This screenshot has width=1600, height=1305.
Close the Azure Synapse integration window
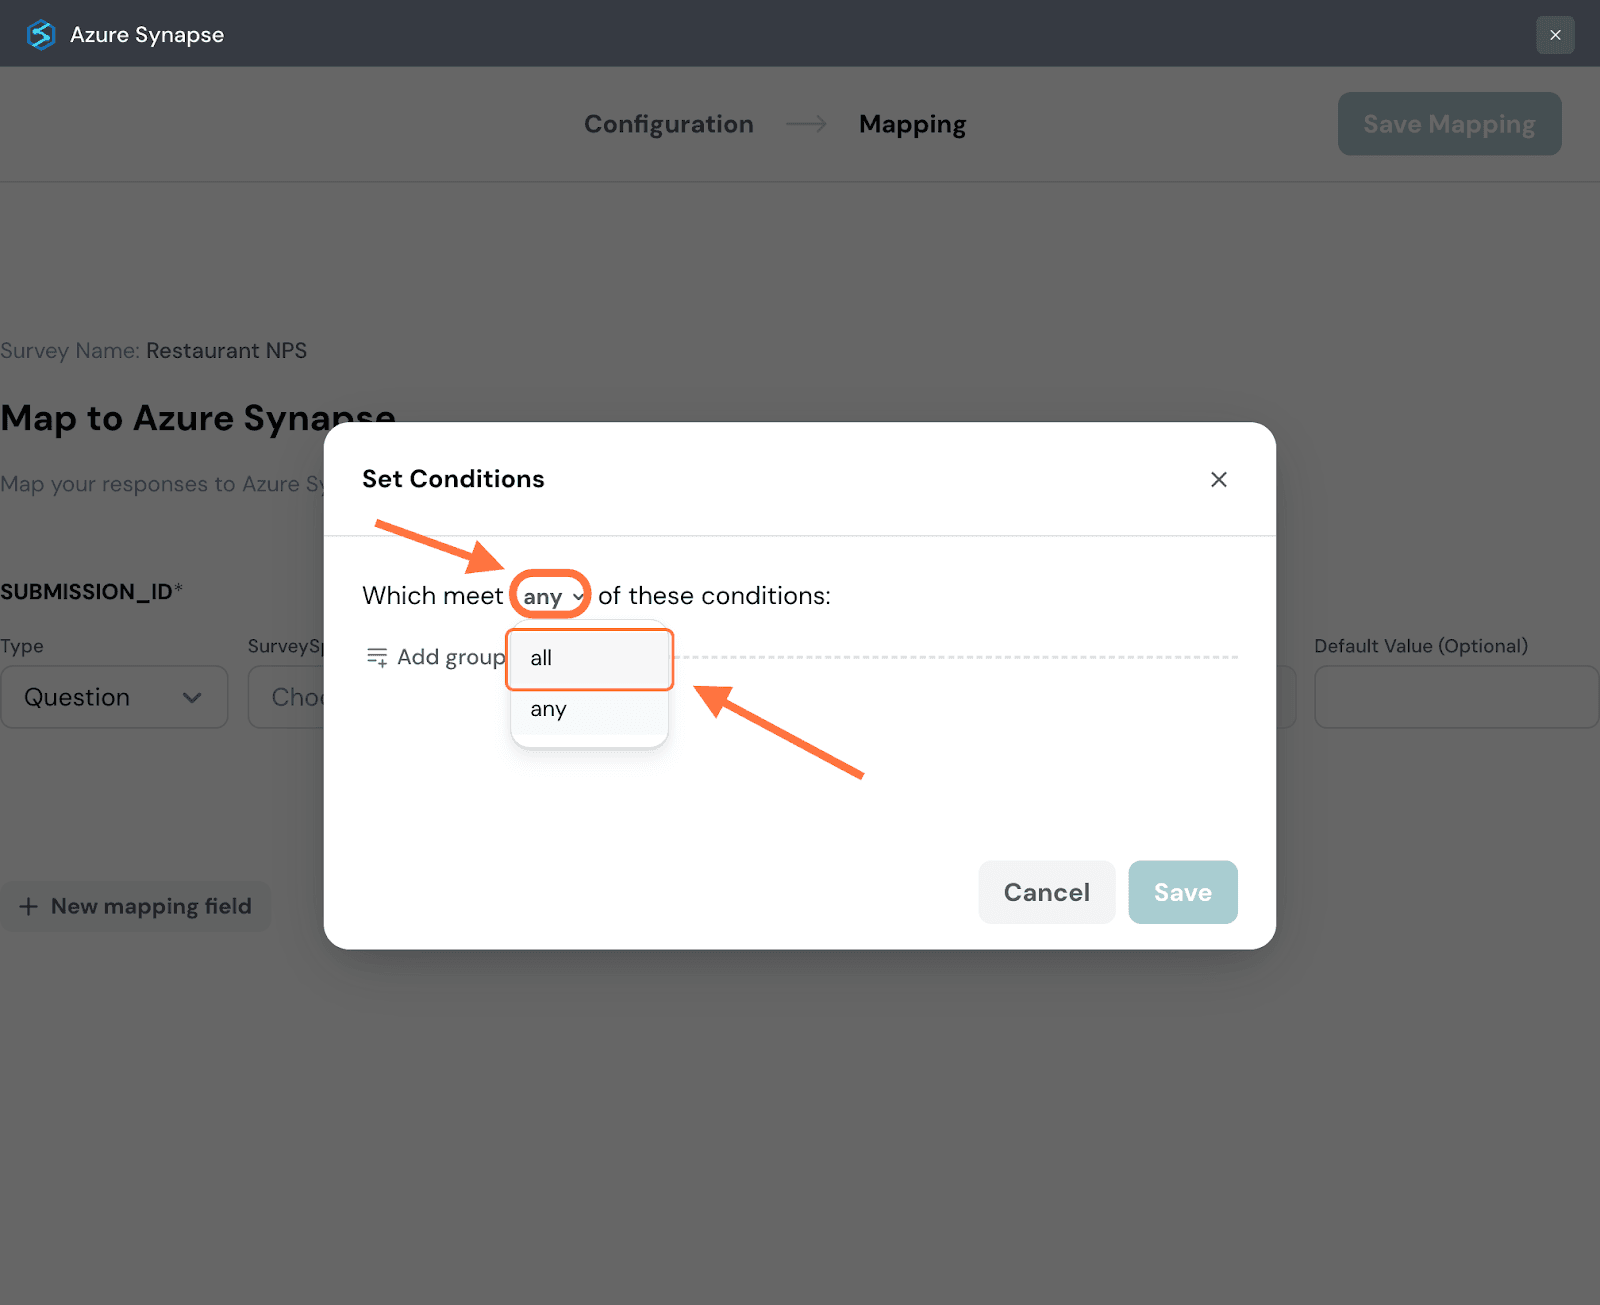1554,35
